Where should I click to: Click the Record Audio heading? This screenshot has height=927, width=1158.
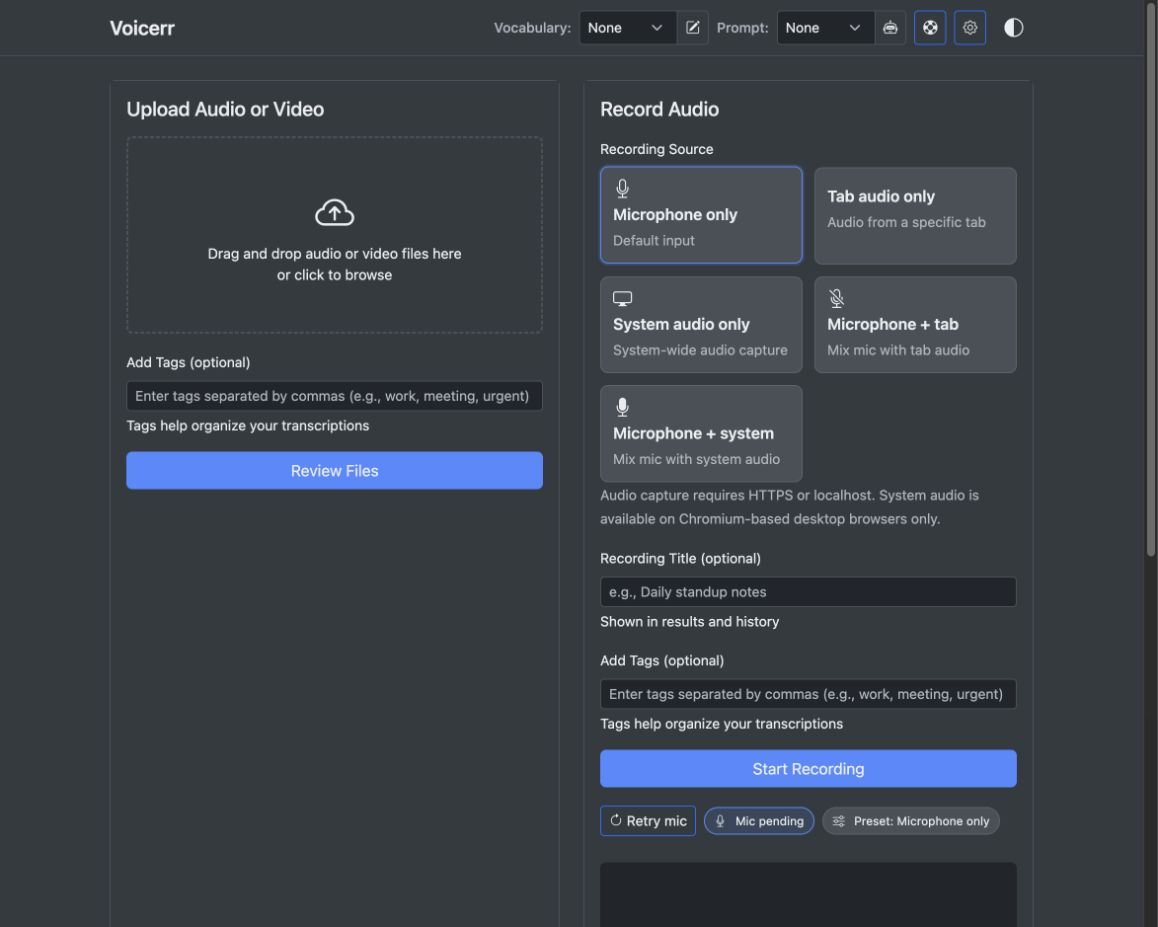659,109
